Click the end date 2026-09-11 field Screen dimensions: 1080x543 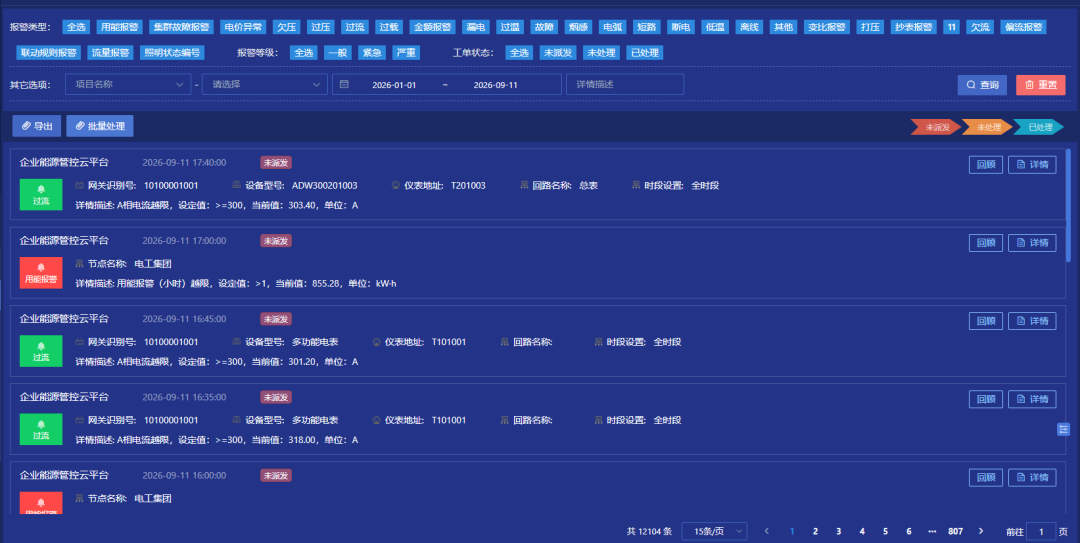(x=495, y=85)
